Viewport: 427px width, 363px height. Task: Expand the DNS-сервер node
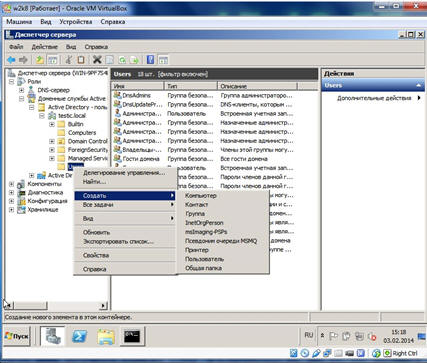pos(22,90)
